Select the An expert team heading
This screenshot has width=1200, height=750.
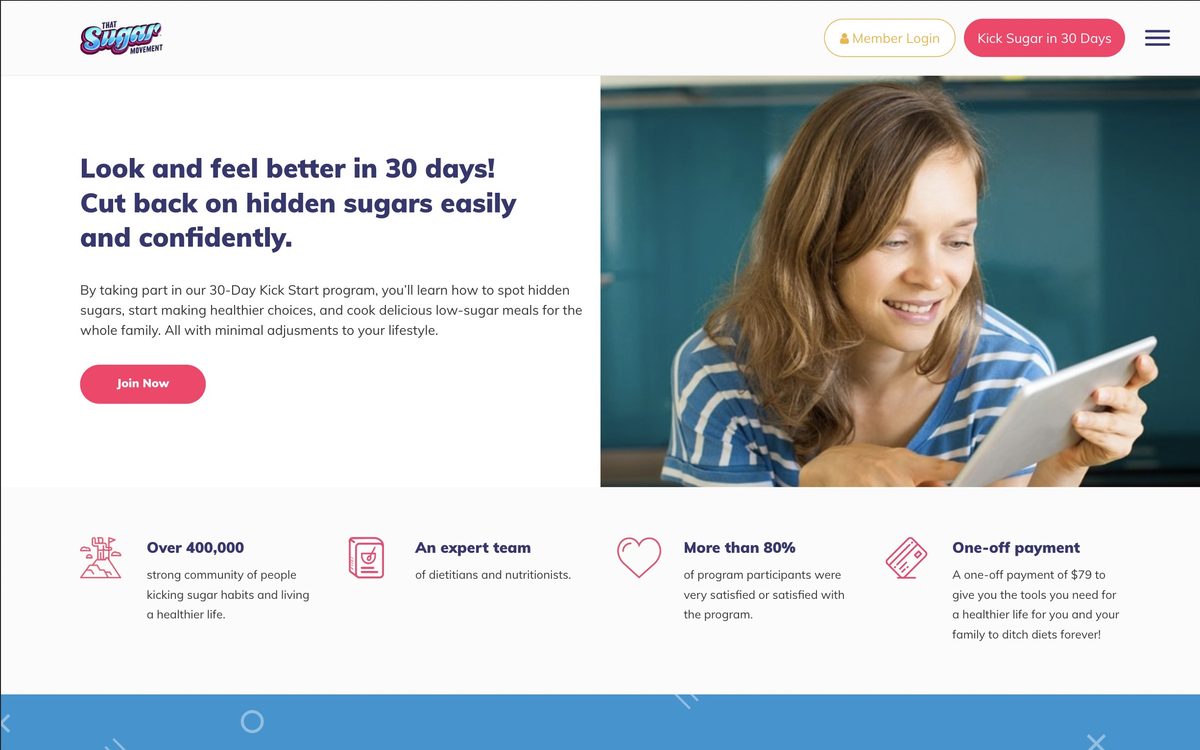tap(473, 547)
